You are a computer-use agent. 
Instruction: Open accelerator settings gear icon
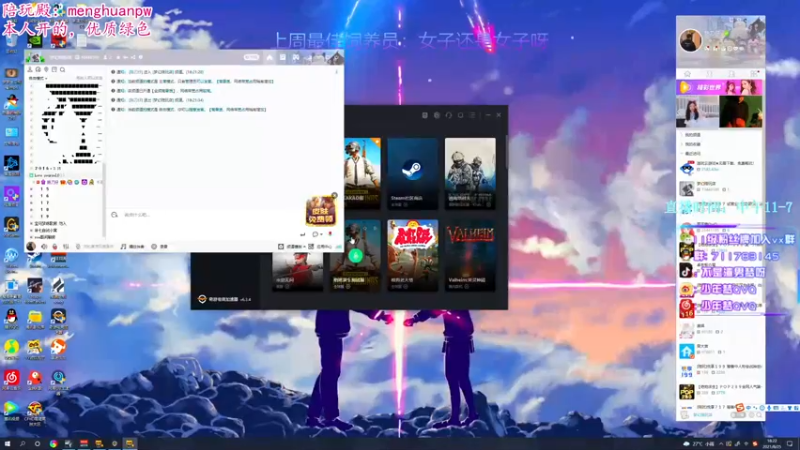(x=437, y=115)
